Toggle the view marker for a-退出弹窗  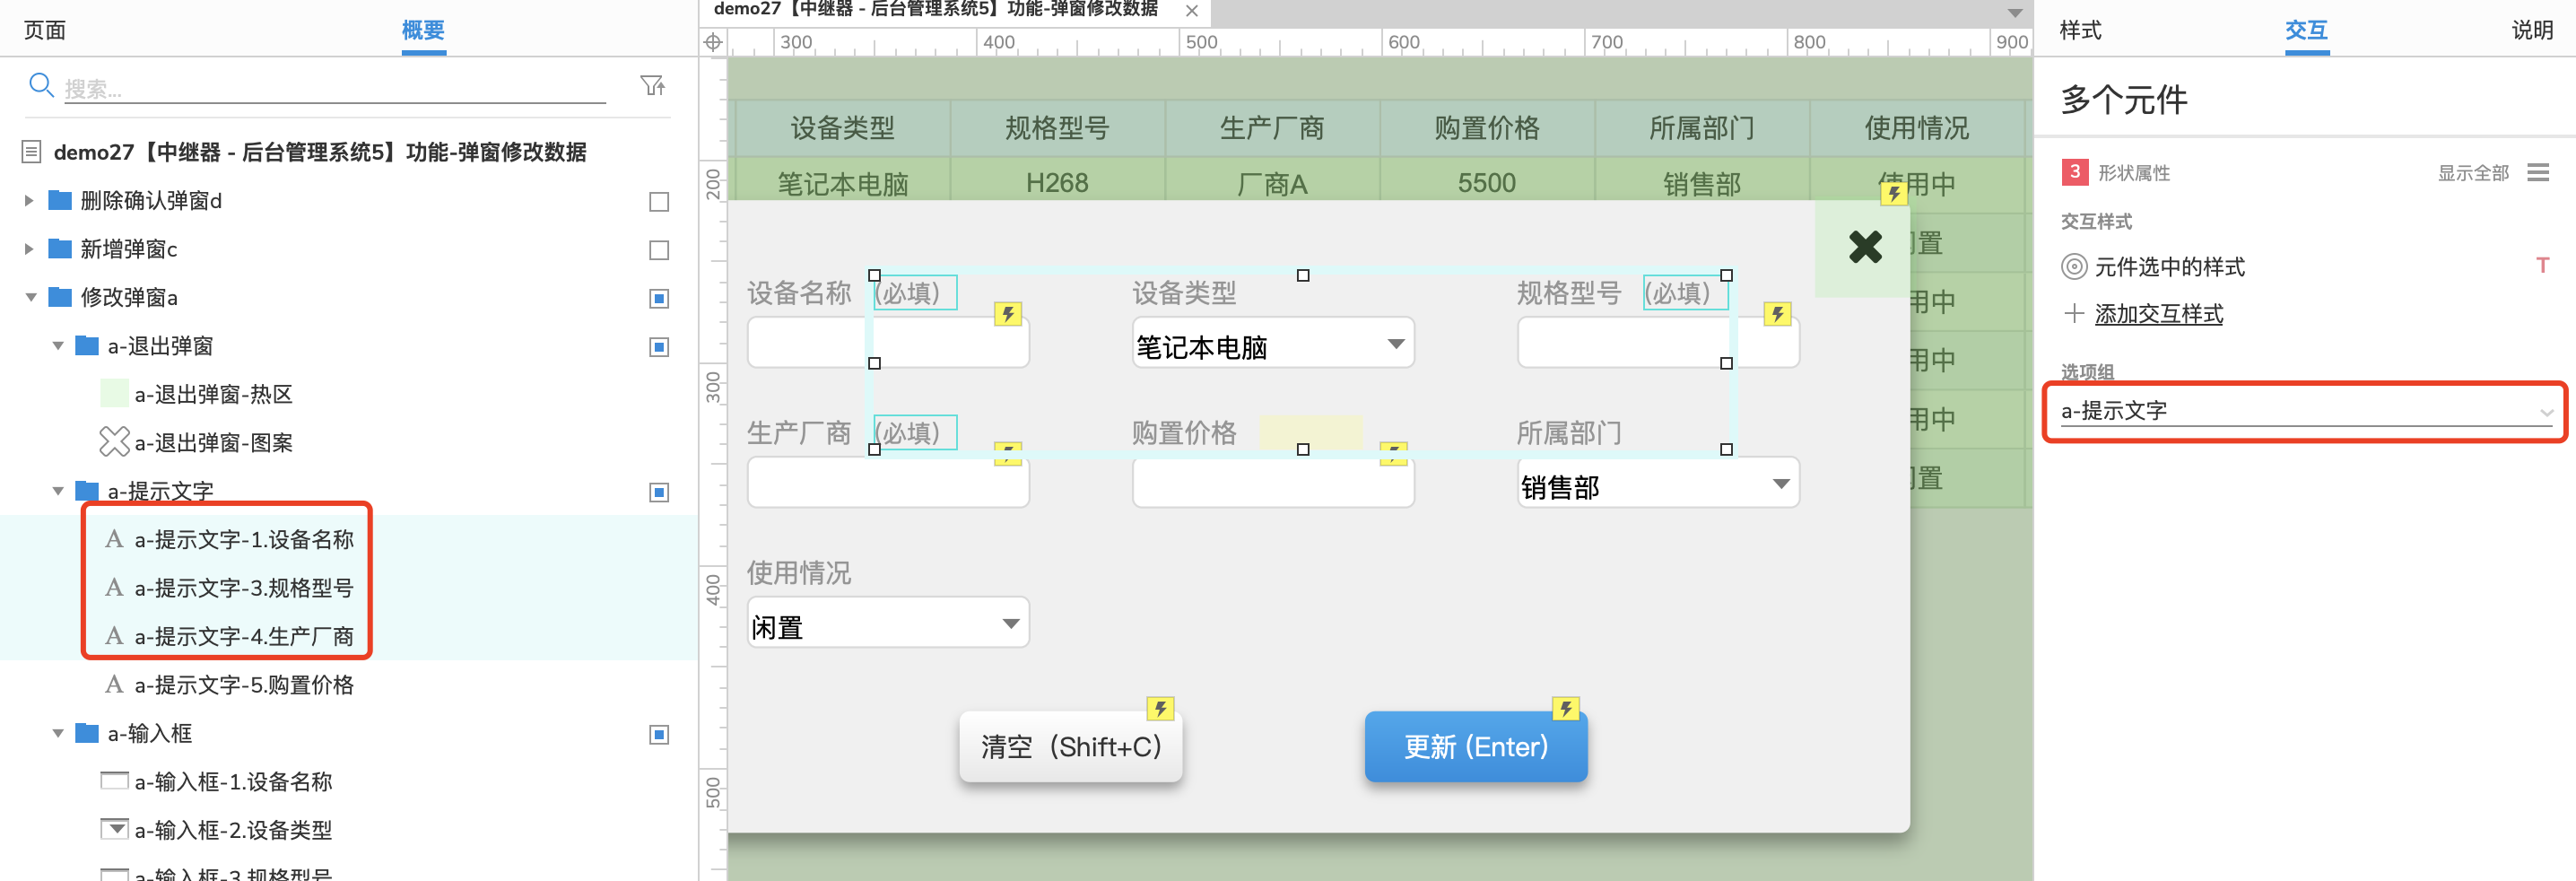659,347
